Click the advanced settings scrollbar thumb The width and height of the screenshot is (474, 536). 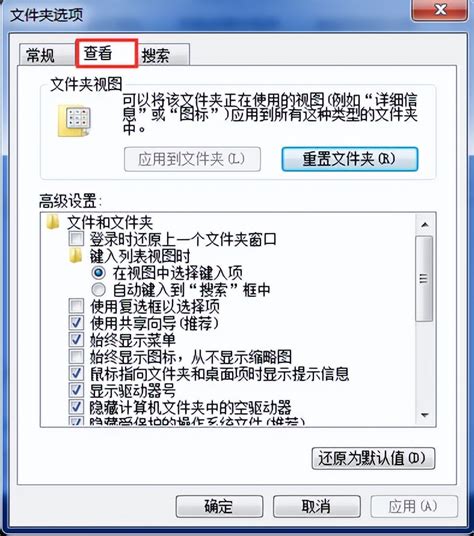point(424,279)
